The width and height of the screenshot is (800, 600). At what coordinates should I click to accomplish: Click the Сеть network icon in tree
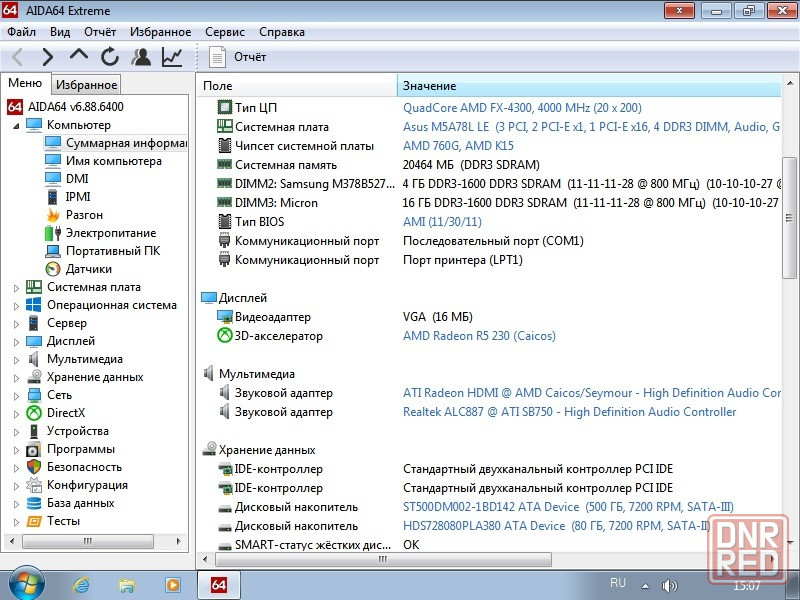(x=34, y=395)
